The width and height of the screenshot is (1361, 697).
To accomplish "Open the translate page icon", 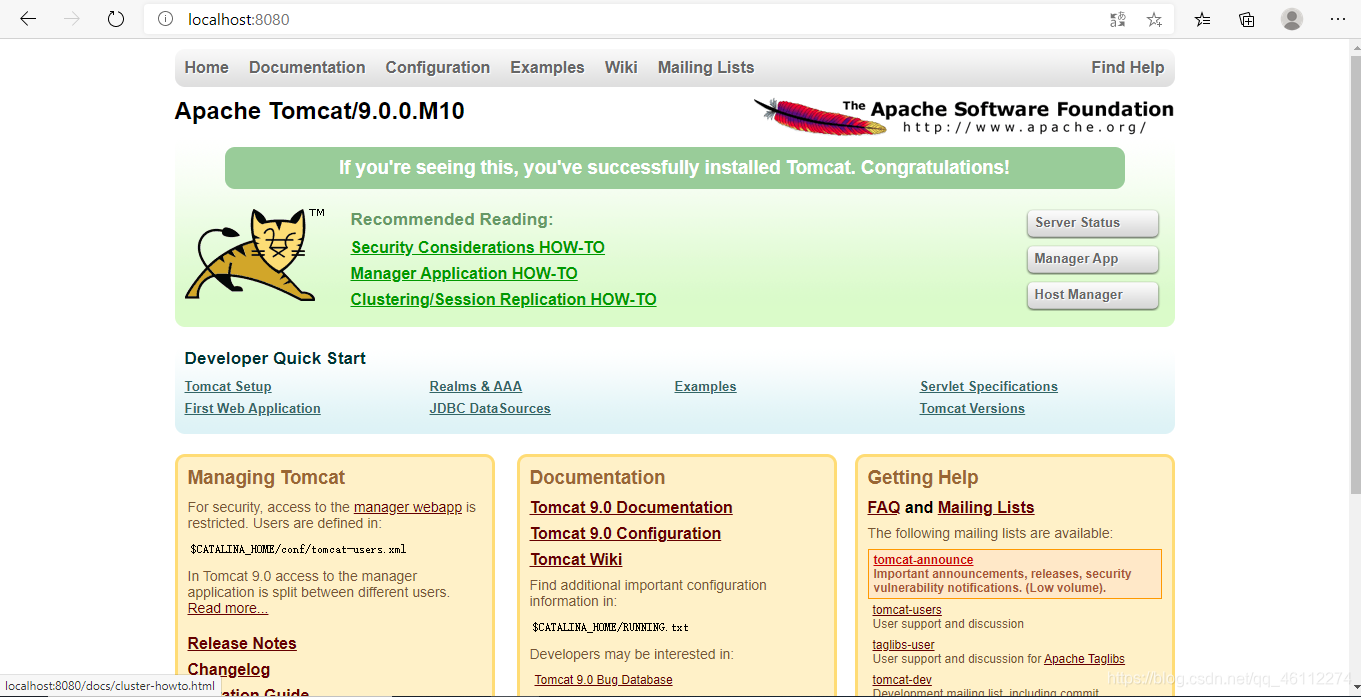I will click(x=1118, y=19).
